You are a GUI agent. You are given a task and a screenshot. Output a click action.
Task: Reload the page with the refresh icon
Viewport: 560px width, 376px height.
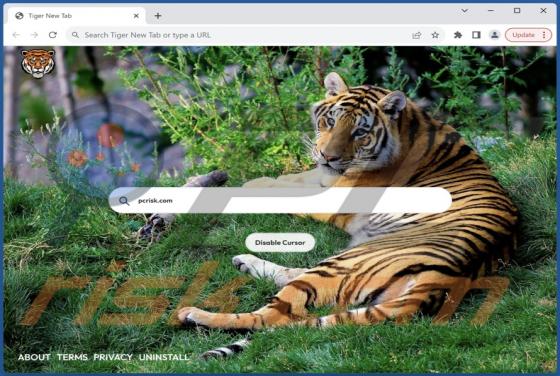coord(53,35)
